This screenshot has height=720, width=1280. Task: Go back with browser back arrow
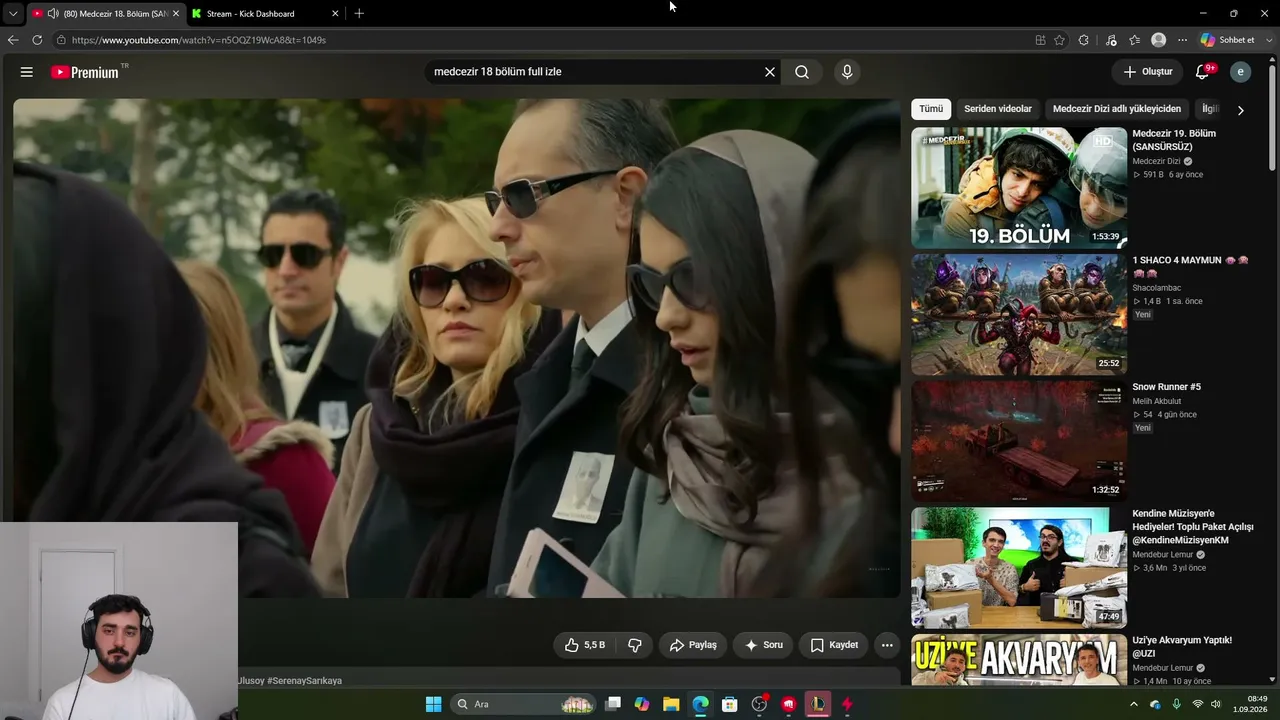(x=13, y=40)
